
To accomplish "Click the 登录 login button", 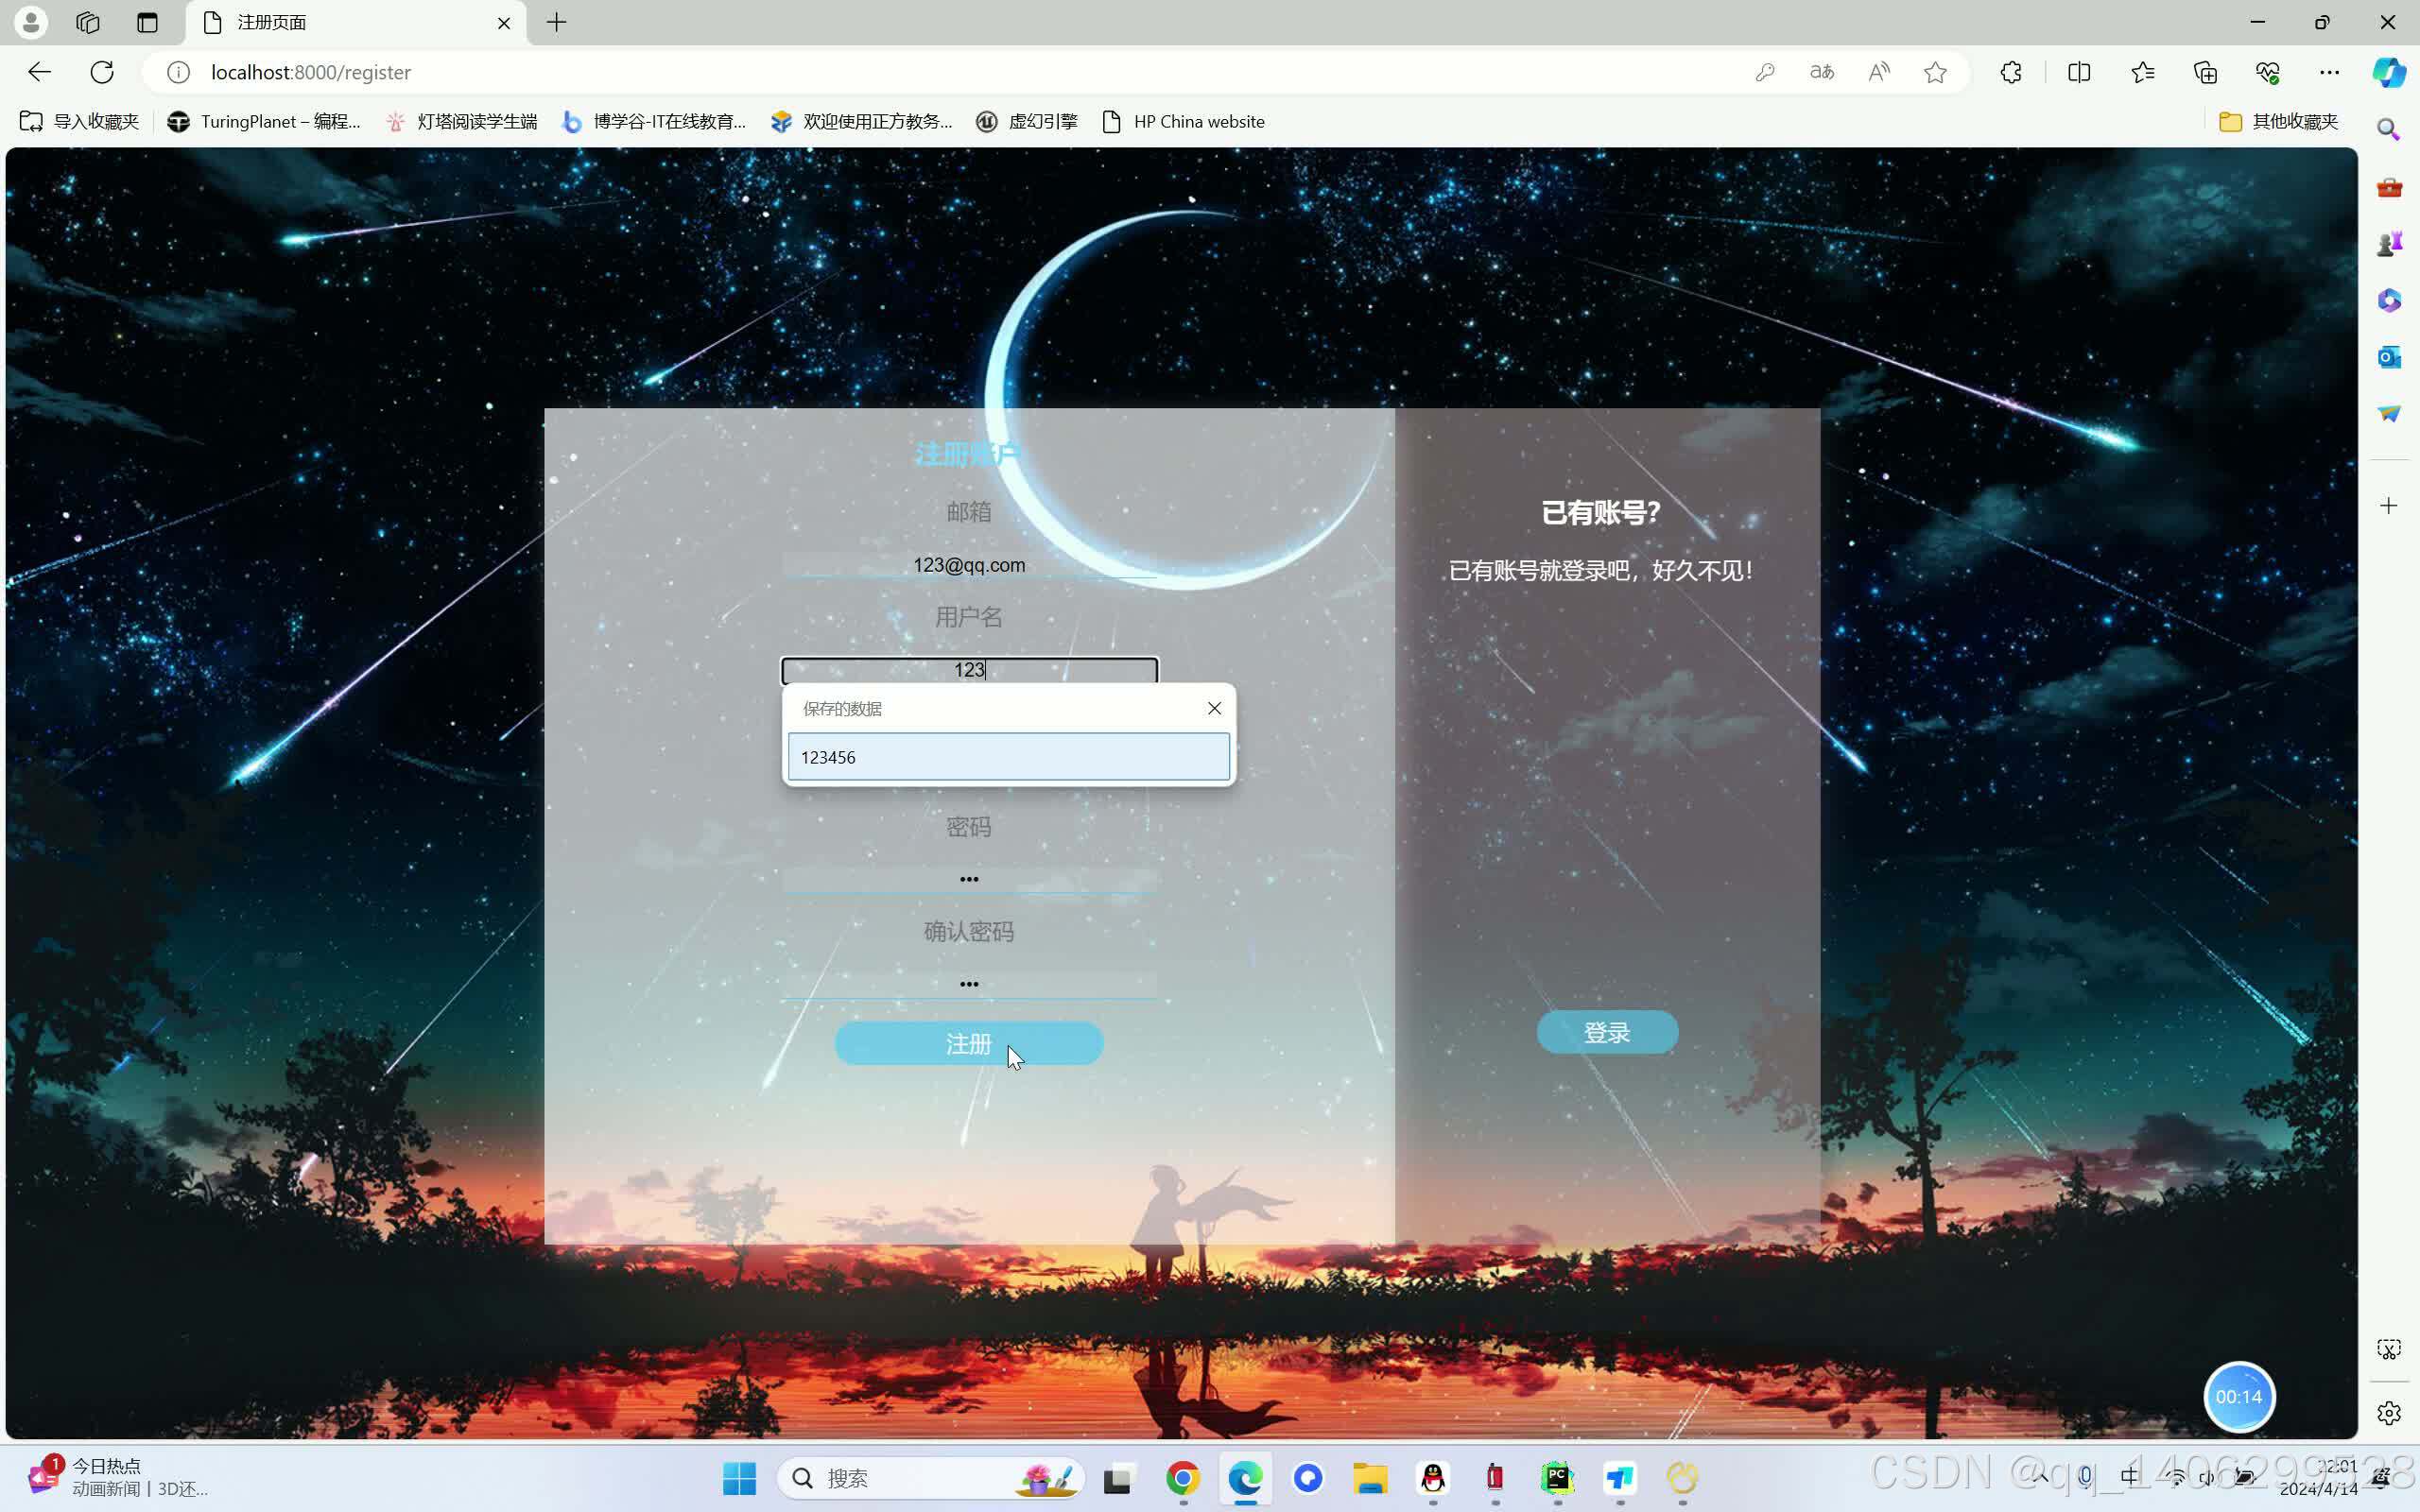I will coord(1606,1032).
